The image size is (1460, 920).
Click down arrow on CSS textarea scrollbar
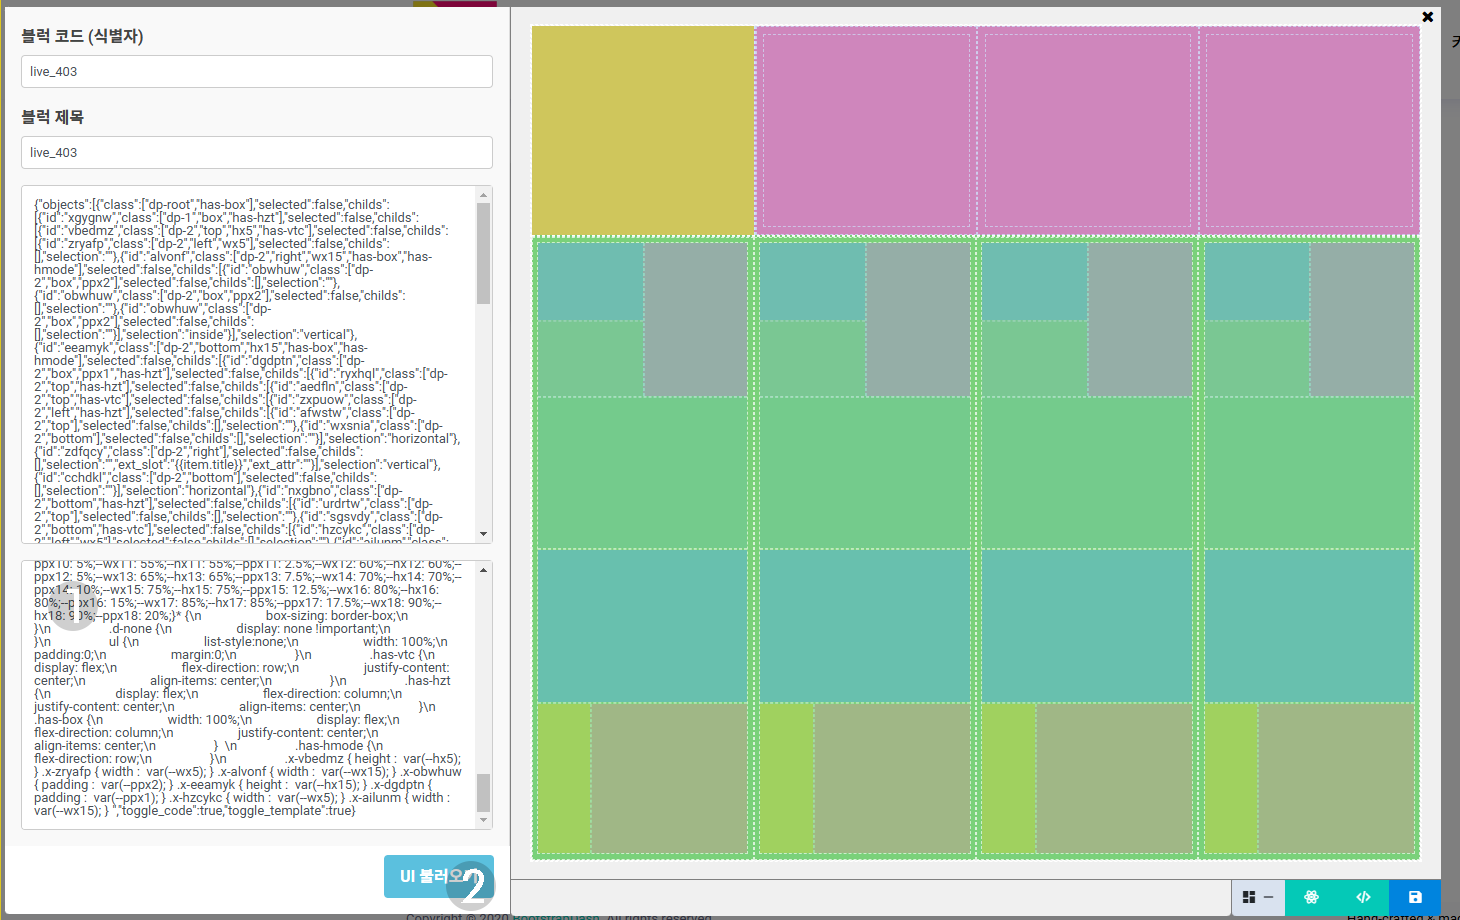484,820
